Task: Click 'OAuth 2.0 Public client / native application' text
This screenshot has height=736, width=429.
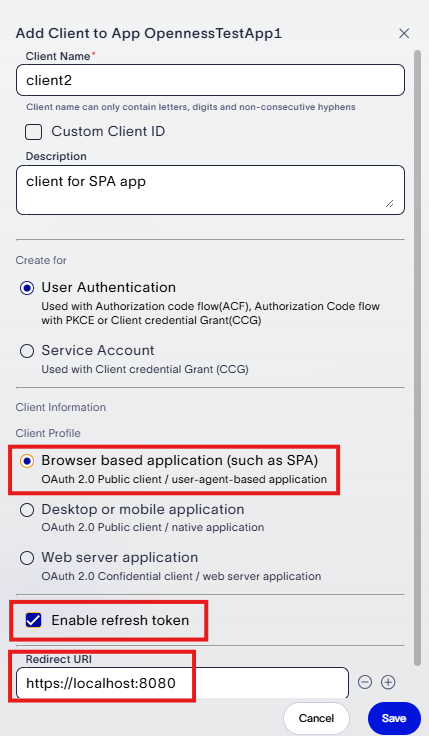Action: tap(153, 527)
